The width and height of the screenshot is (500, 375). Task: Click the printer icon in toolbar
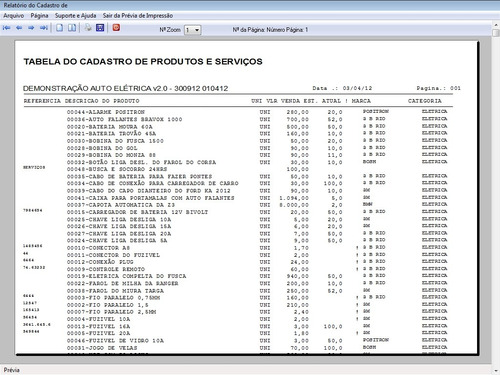coord(88,28)
